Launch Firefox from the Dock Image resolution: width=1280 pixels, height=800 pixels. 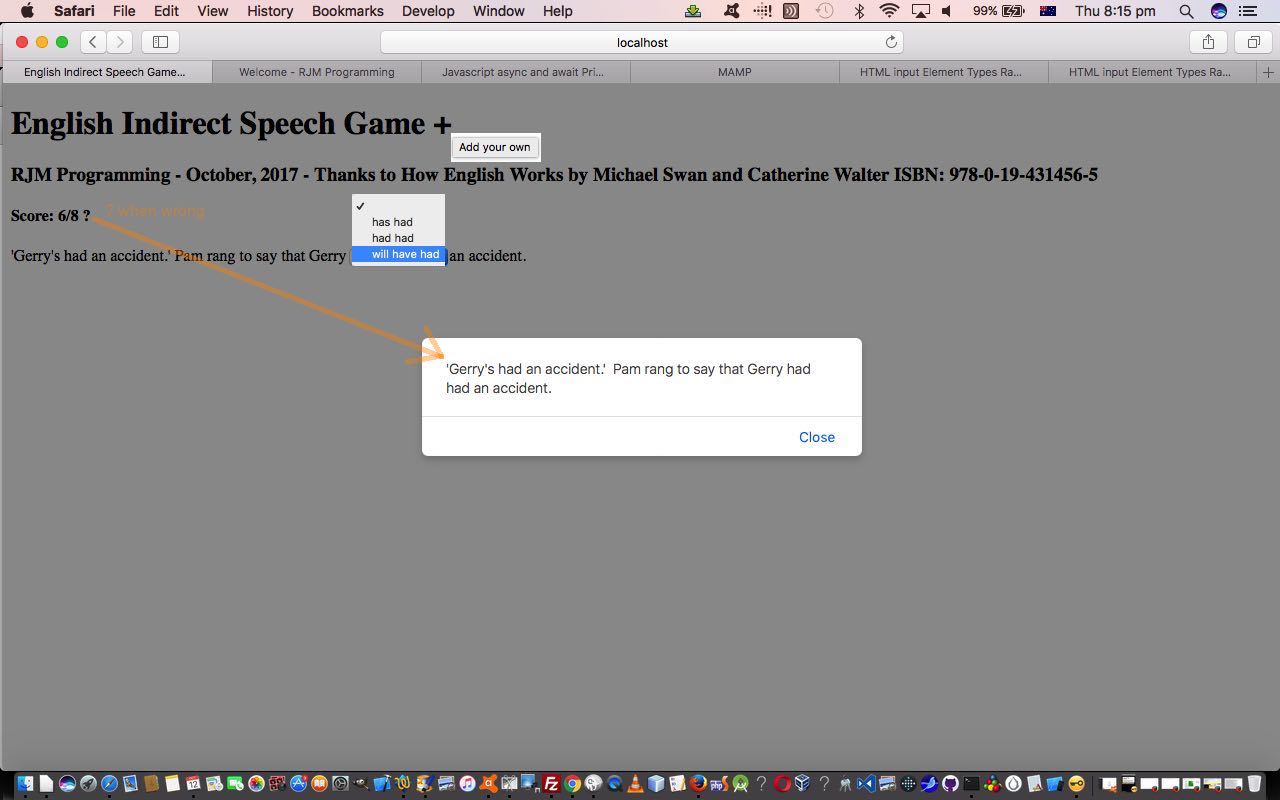click(x=698, y=784)
